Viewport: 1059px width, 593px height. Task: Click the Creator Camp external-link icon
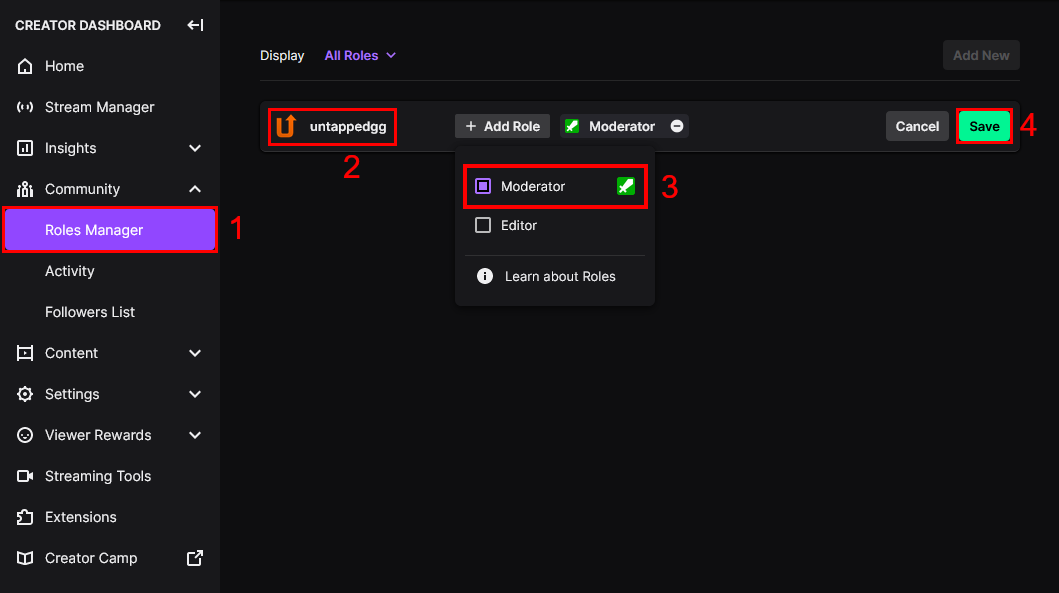(x=195, y=558)
